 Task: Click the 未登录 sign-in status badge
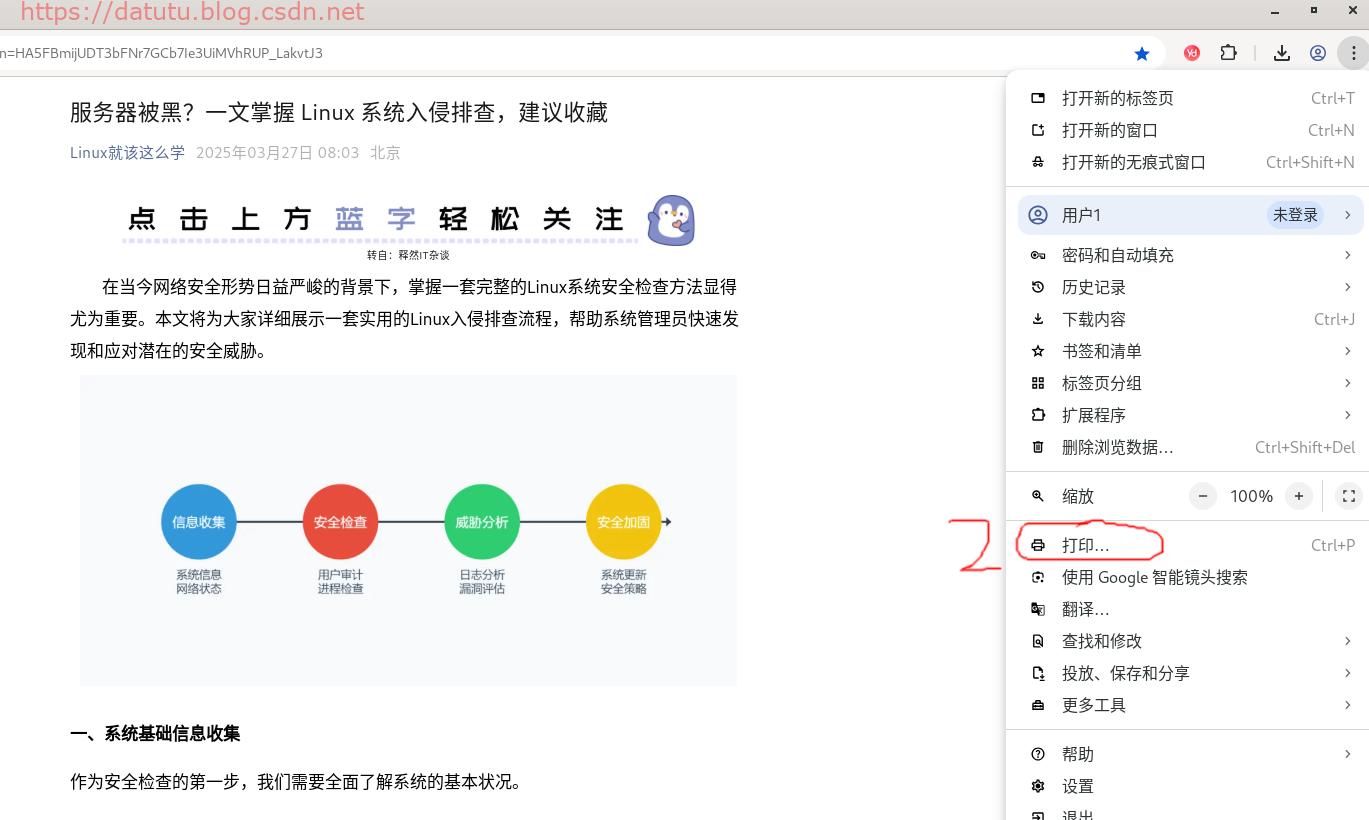[x=1295, y=215]
